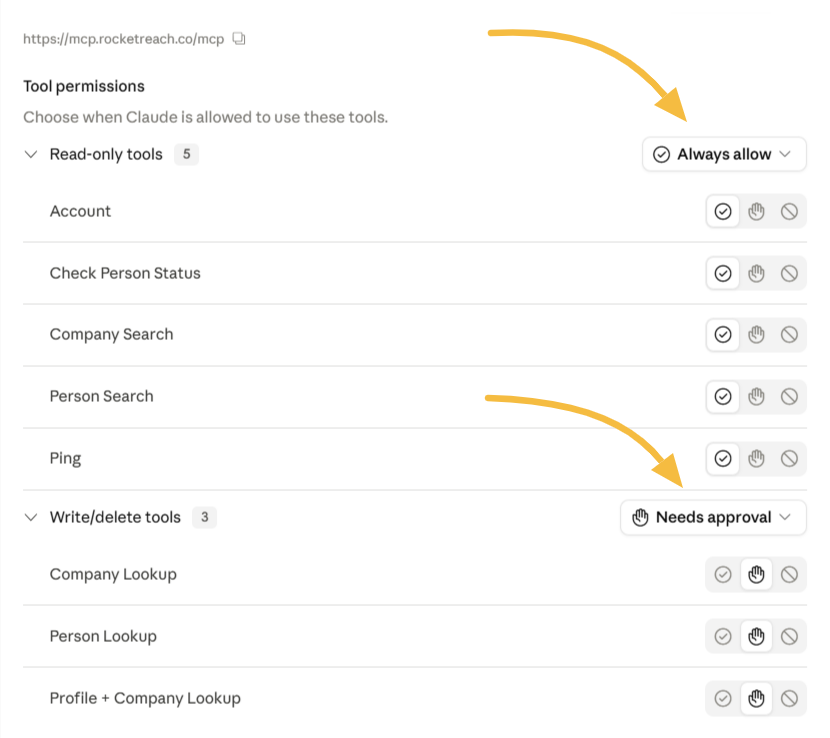Set Company Lookup to always allow

(x=723, y=574)
